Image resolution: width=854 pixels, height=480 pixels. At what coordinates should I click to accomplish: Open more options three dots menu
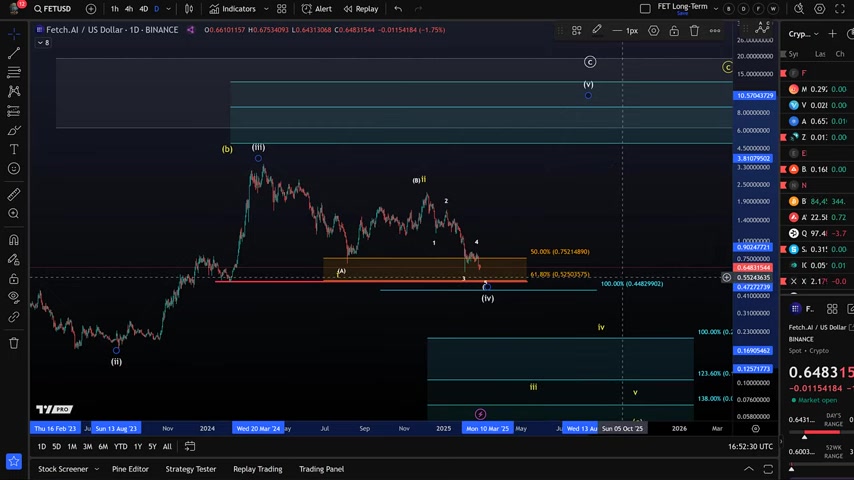point(715,31)
